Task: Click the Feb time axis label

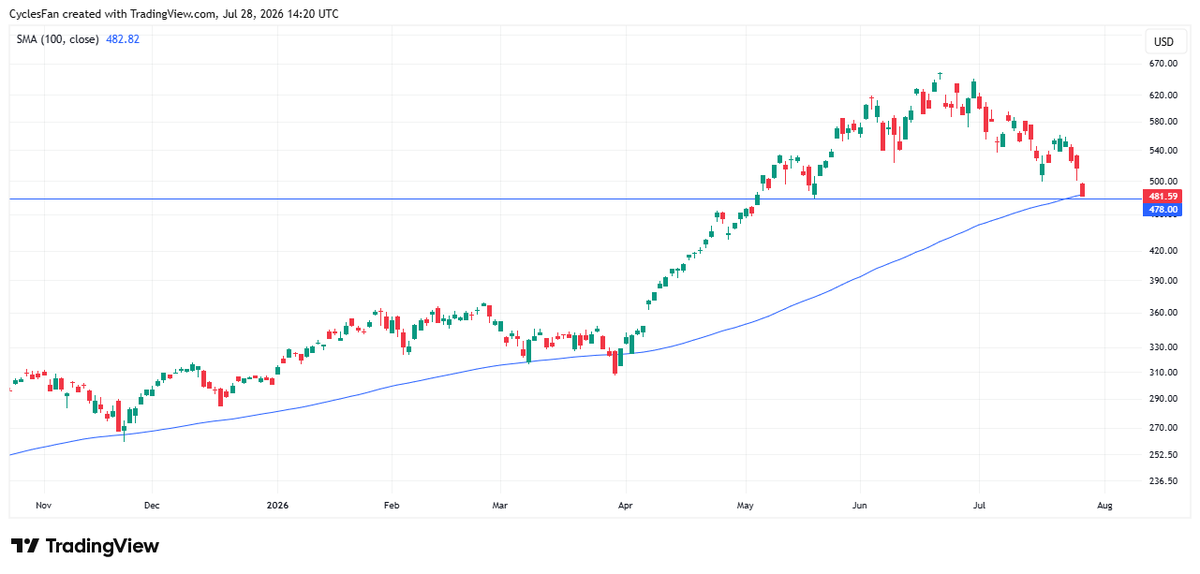Action: point(392,506)
